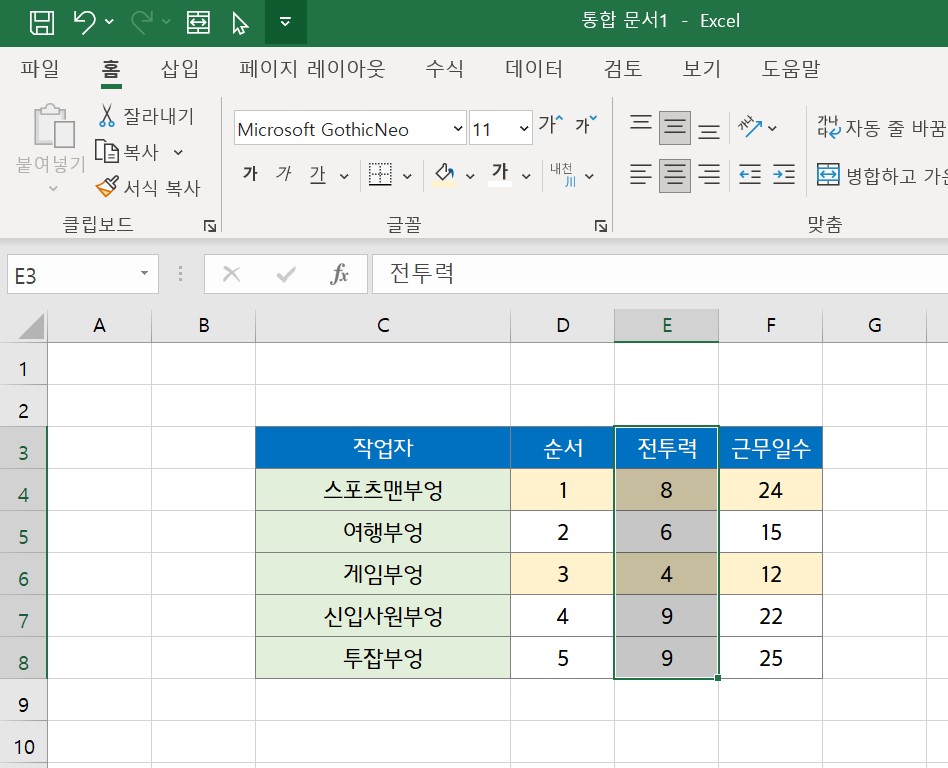Screen dimensions: 948x768
Task: Click the Save icon in quick access toolbar
Action: [x=42, y=22]
